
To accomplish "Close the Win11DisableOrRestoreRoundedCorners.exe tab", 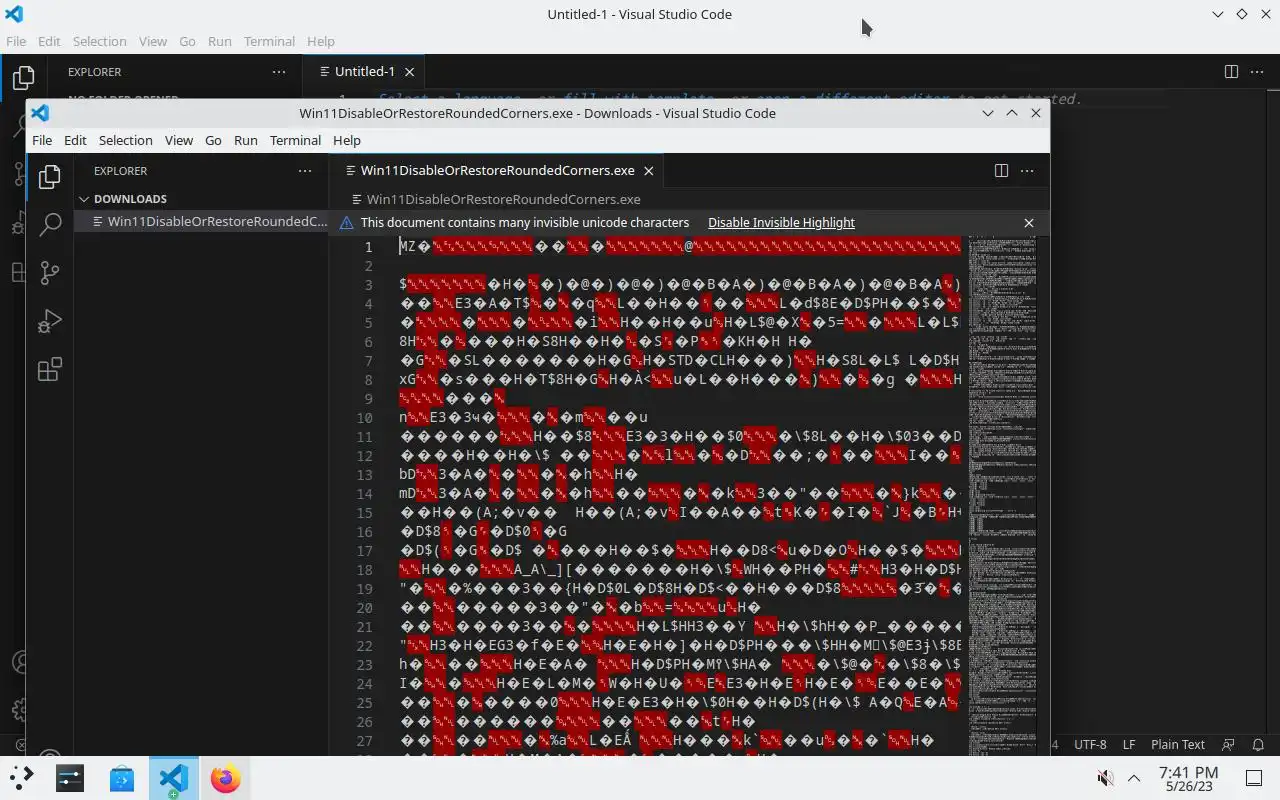I will [x=648, y=171].
